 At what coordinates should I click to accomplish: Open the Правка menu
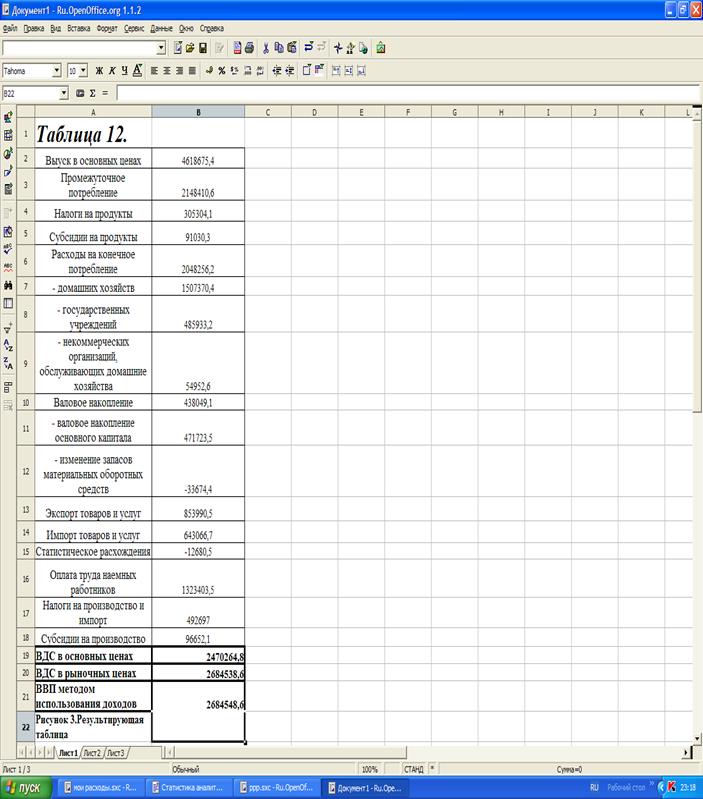(34, 29)
